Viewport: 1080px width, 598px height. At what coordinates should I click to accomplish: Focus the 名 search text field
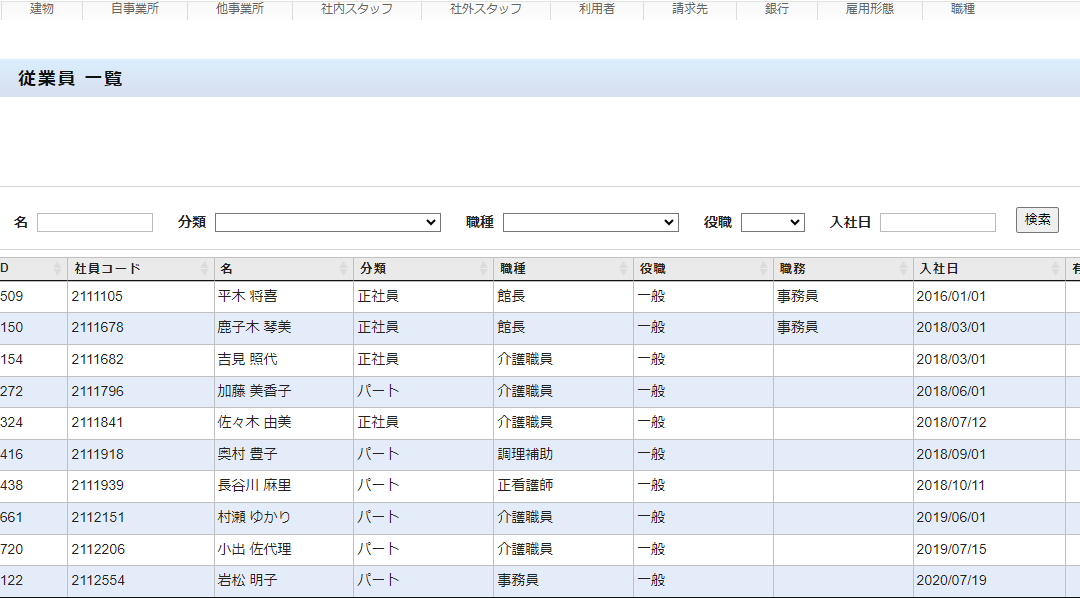(95, 222)
